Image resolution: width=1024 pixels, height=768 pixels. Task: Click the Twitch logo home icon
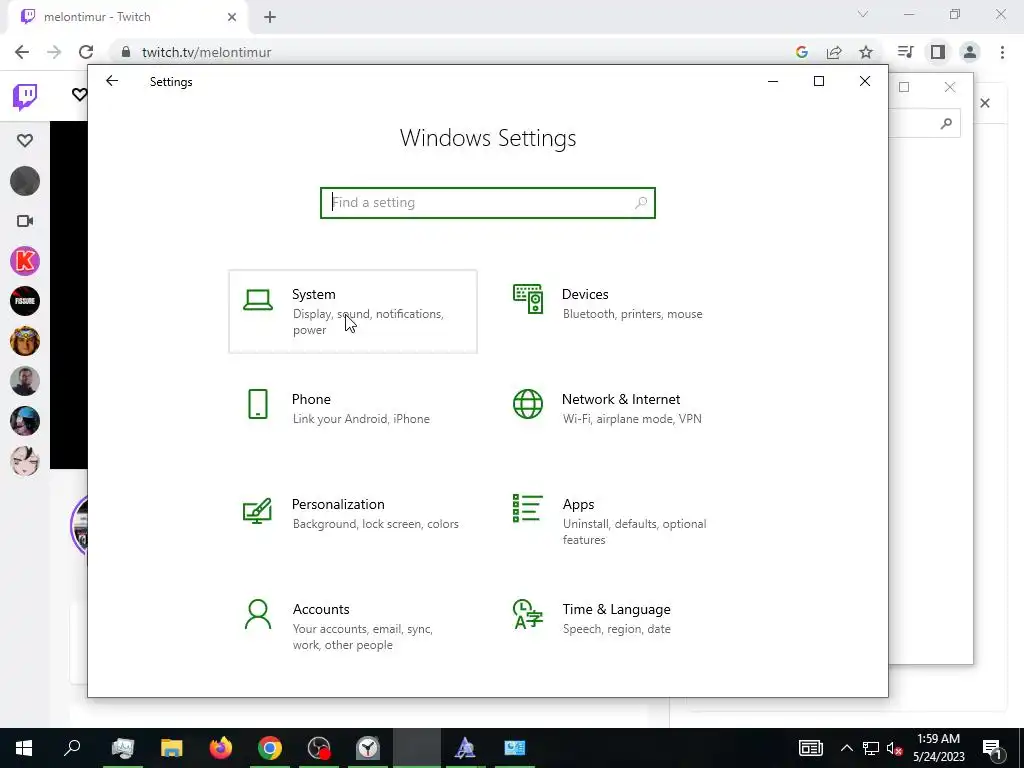[x=25, y=97]
